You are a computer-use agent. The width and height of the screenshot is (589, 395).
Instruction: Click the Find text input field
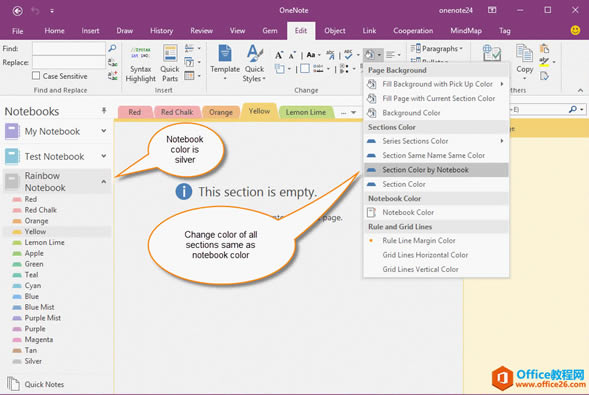tap(69, 48)
